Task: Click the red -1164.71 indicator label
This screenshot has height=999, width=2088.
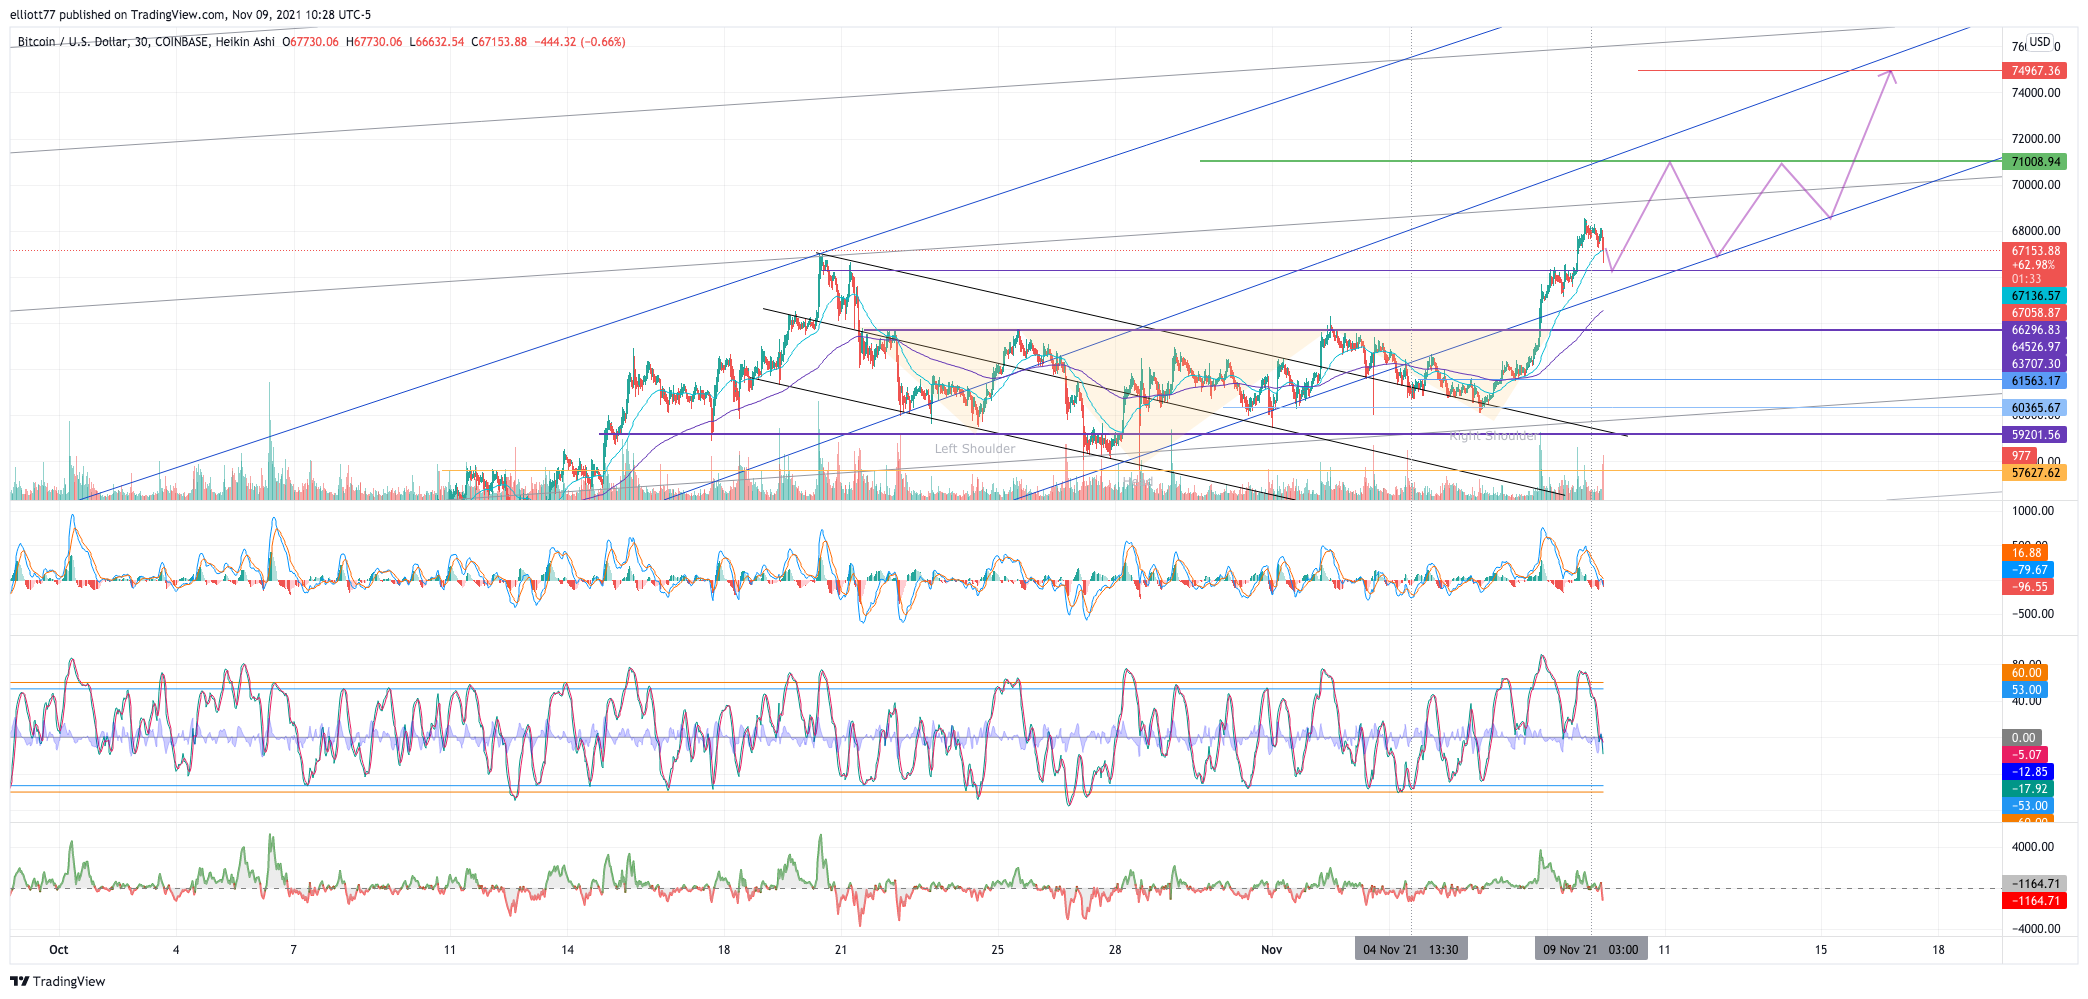Action: coord(2035,901)
